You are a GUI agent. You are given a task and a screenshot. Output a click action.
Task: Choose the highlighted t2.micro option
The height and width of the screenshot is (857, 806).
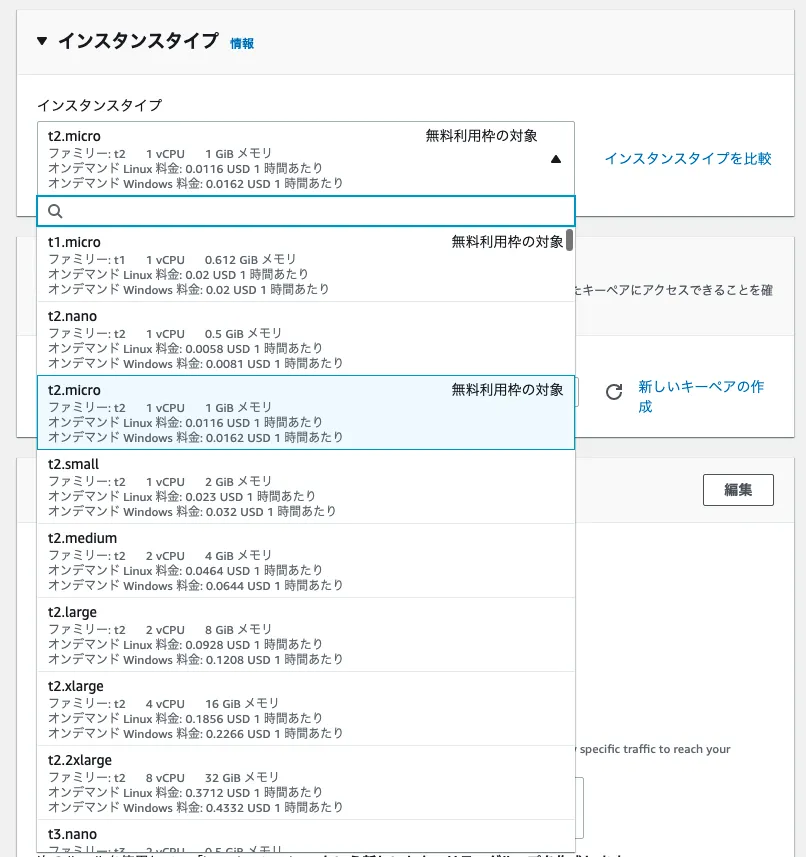coord(306,413)
